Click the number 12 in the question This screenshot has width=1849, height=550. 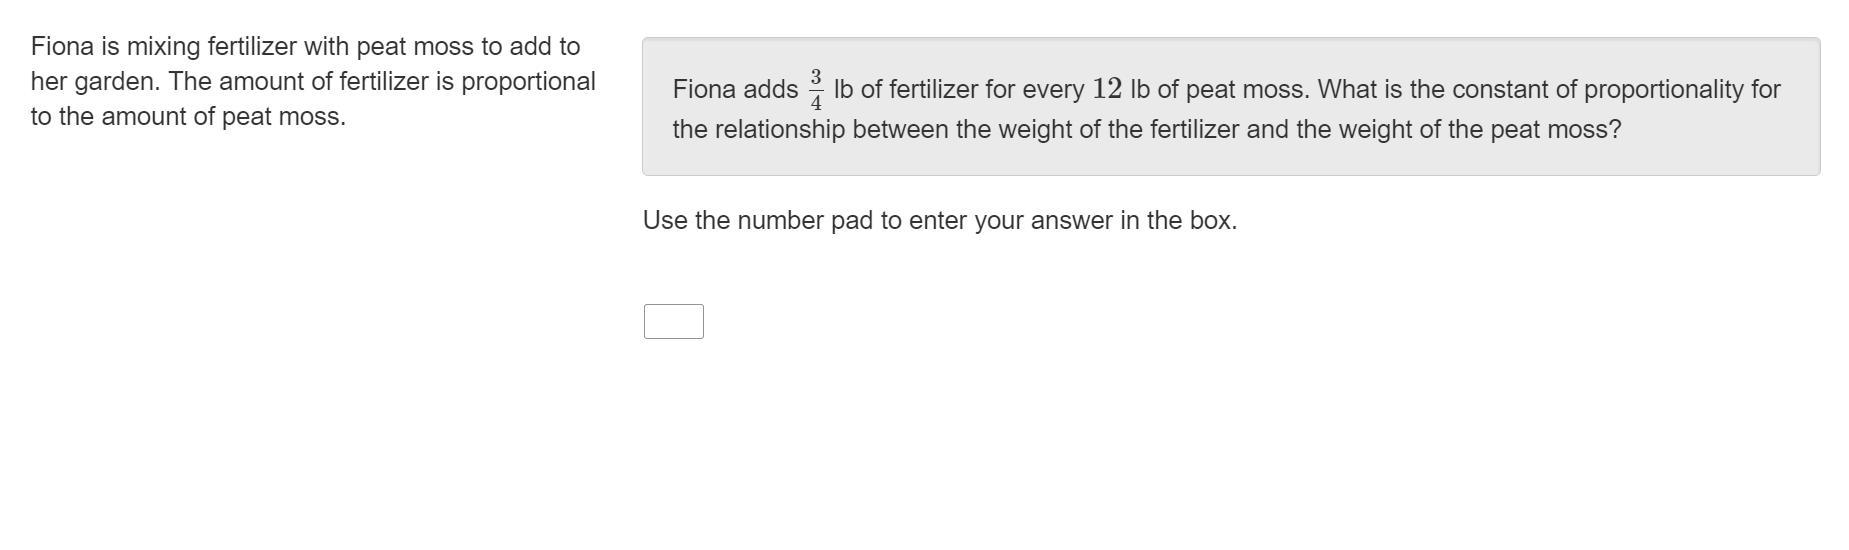point(1106,89)
